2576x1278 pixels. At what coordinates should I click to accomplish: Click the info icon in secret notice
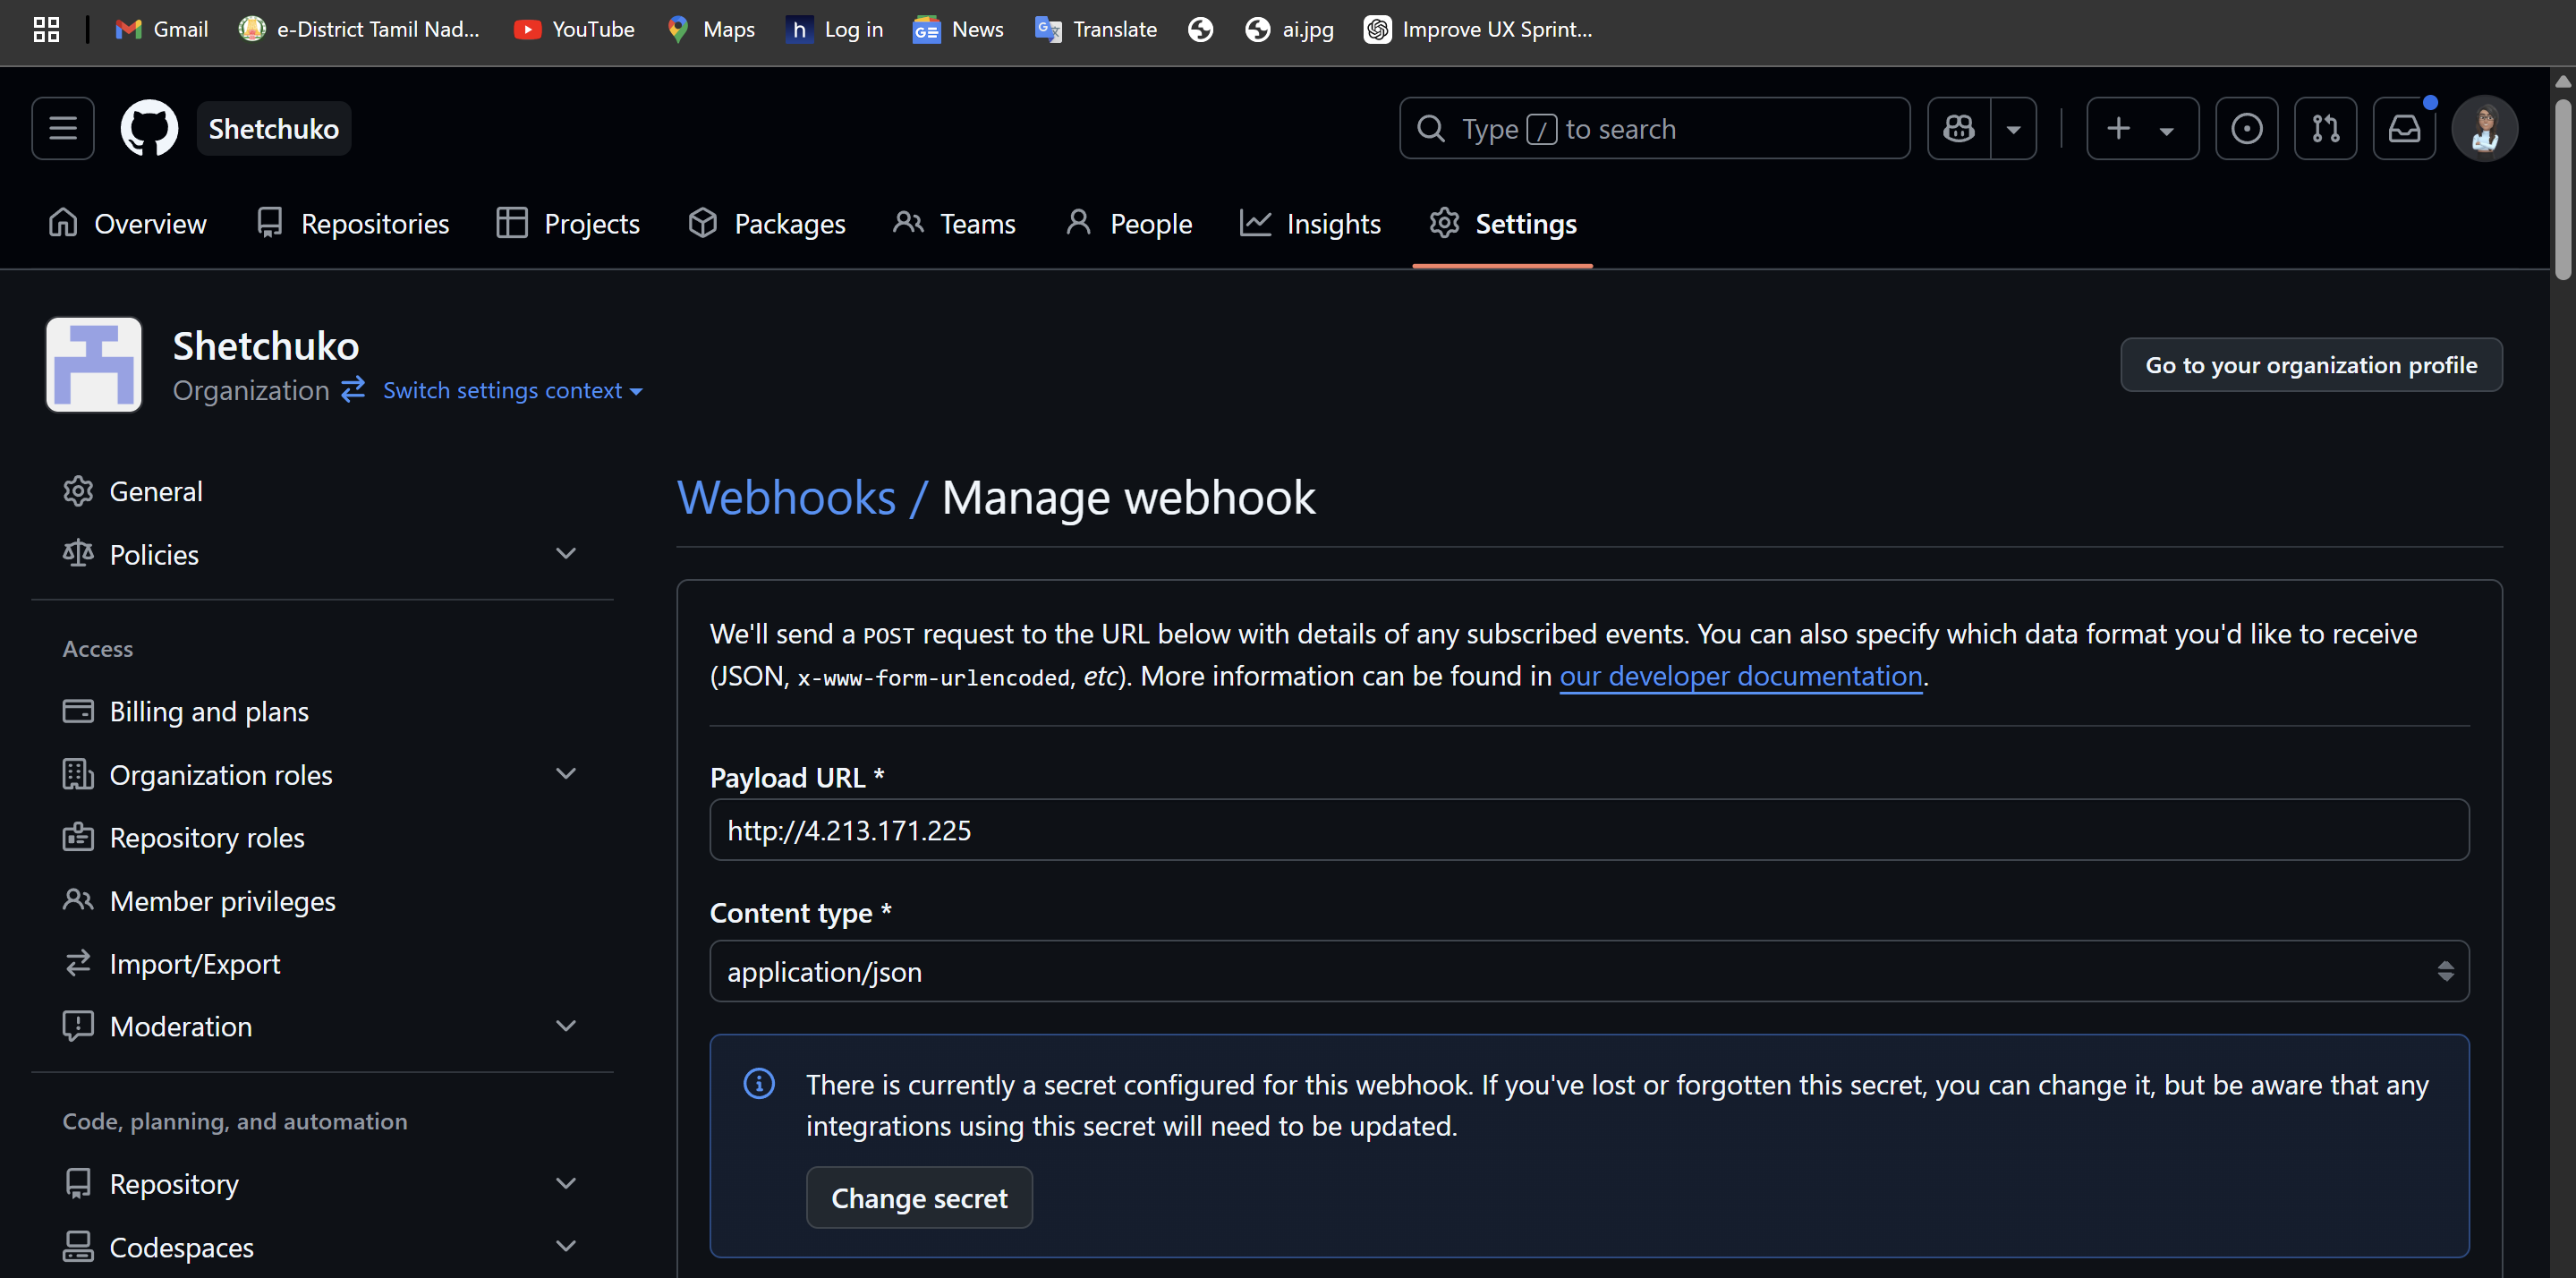tap(759, 1084)
